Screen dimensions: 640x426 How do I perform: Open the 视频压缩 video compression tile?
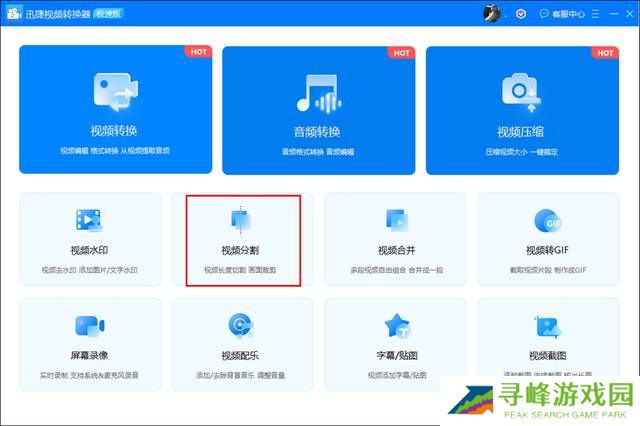point(522,109)
